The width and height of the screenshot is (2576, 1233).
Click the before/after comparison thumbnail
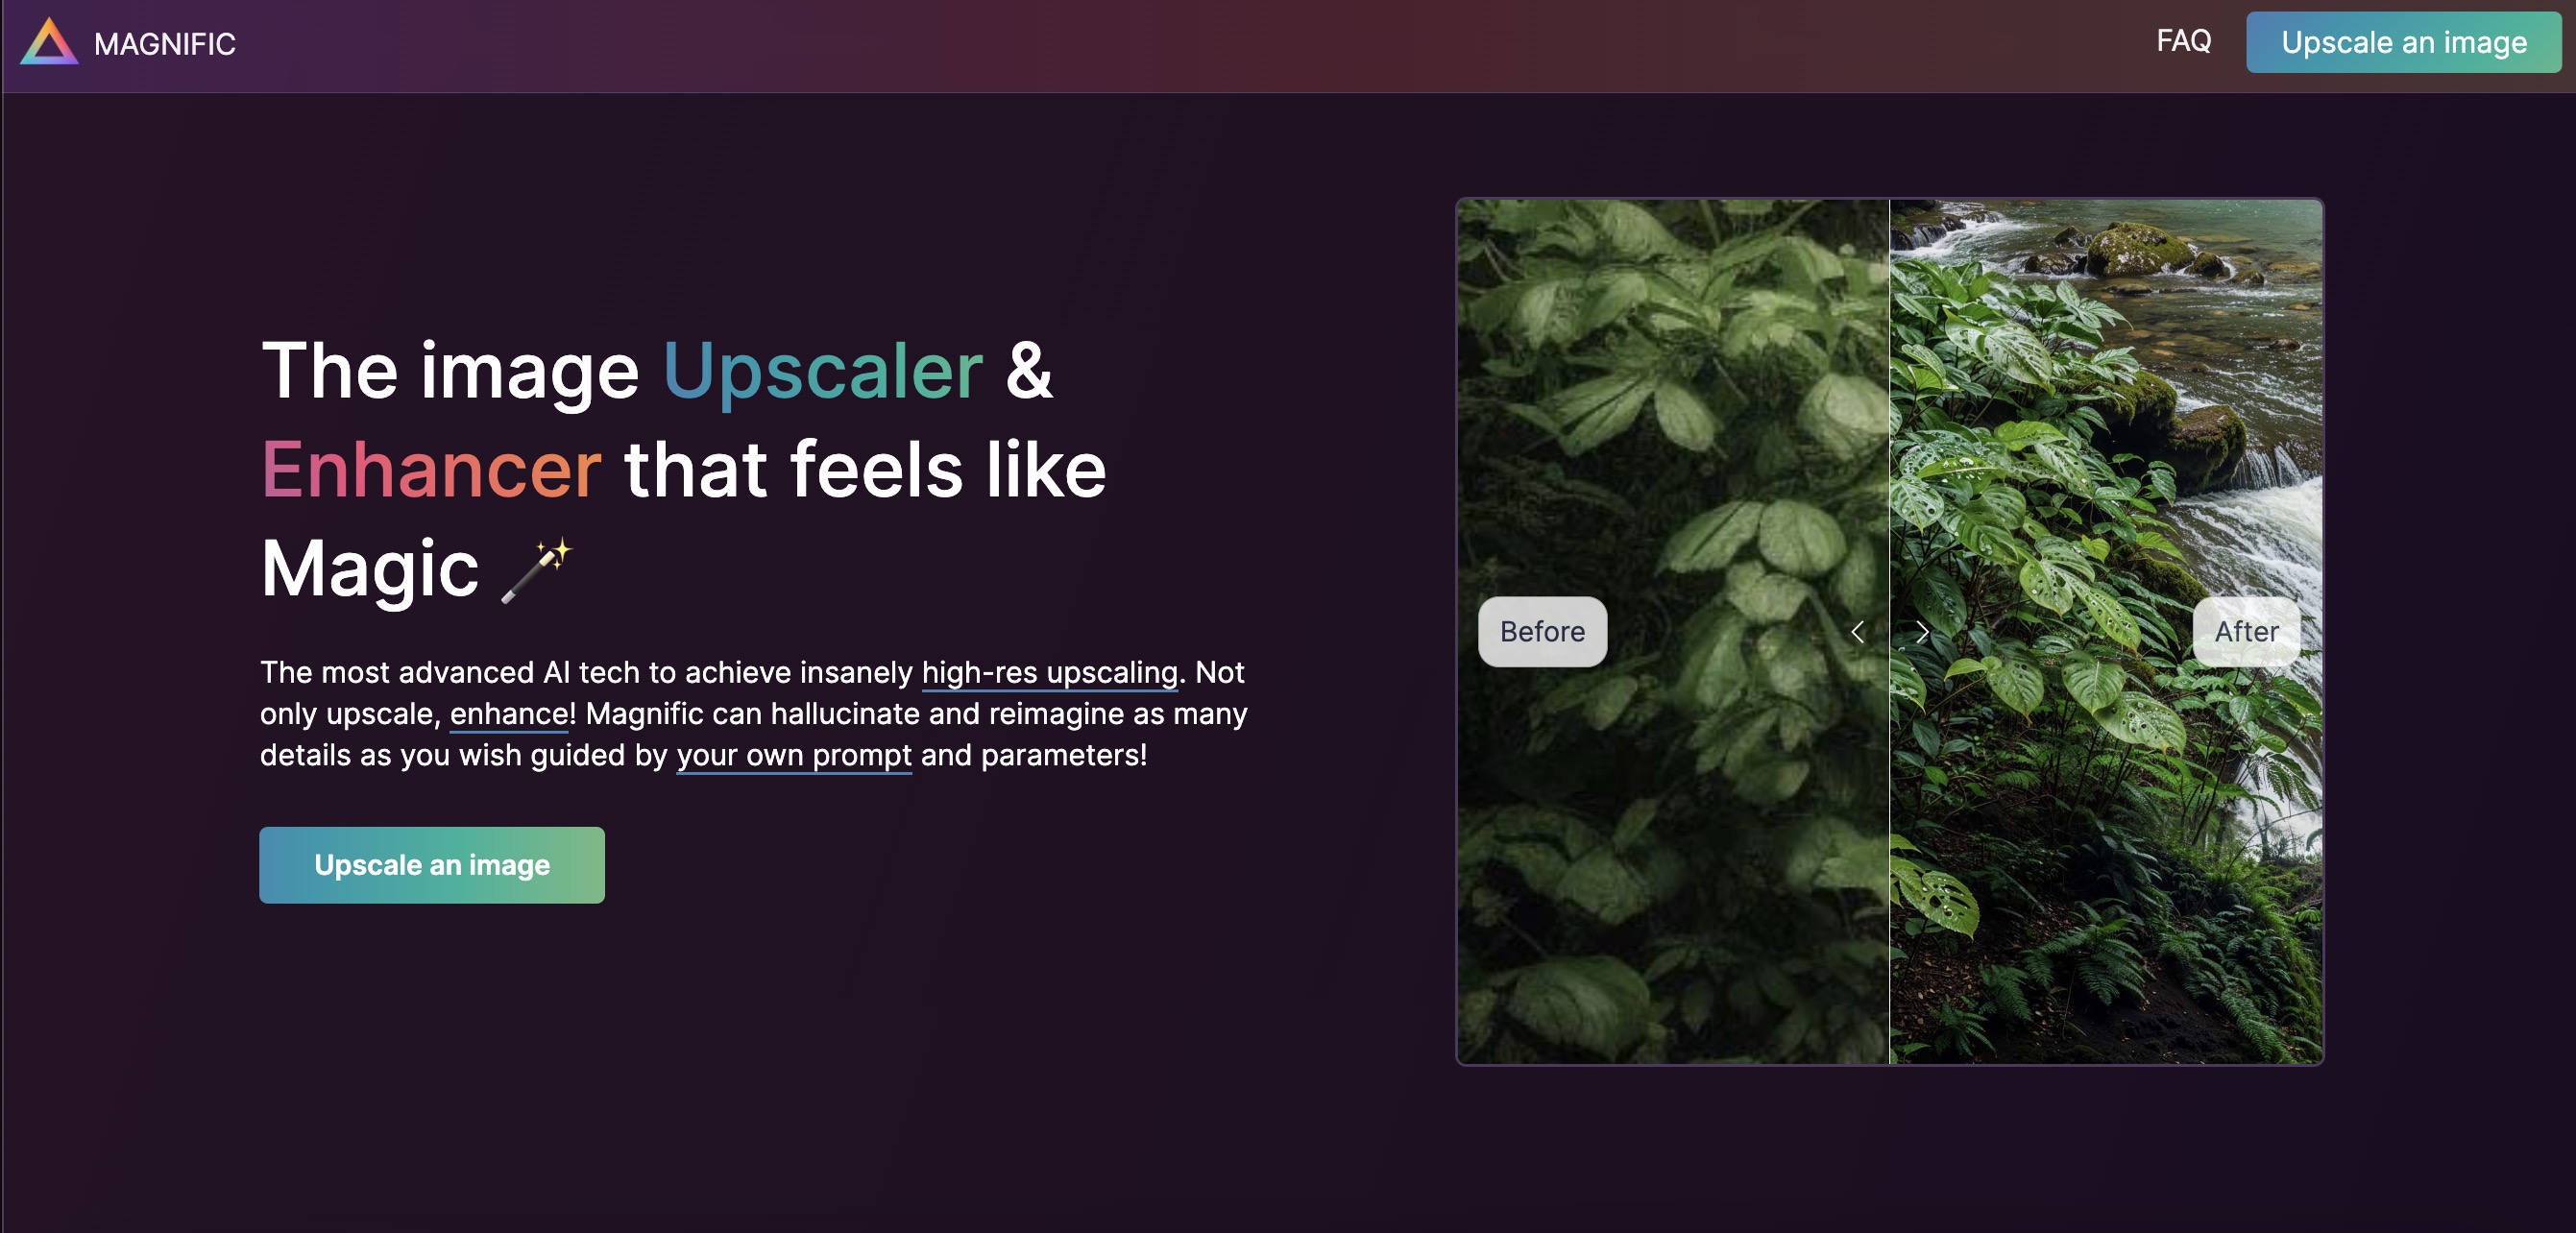click(x=1887, y=631)
